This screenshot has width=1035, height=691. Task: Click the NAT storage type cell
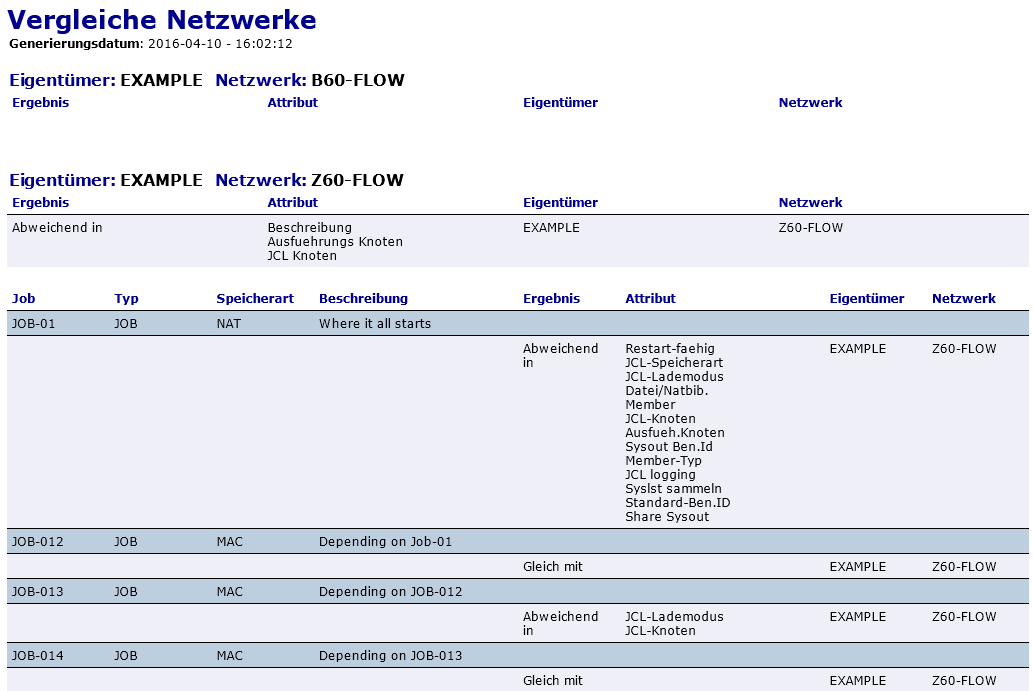229,323
